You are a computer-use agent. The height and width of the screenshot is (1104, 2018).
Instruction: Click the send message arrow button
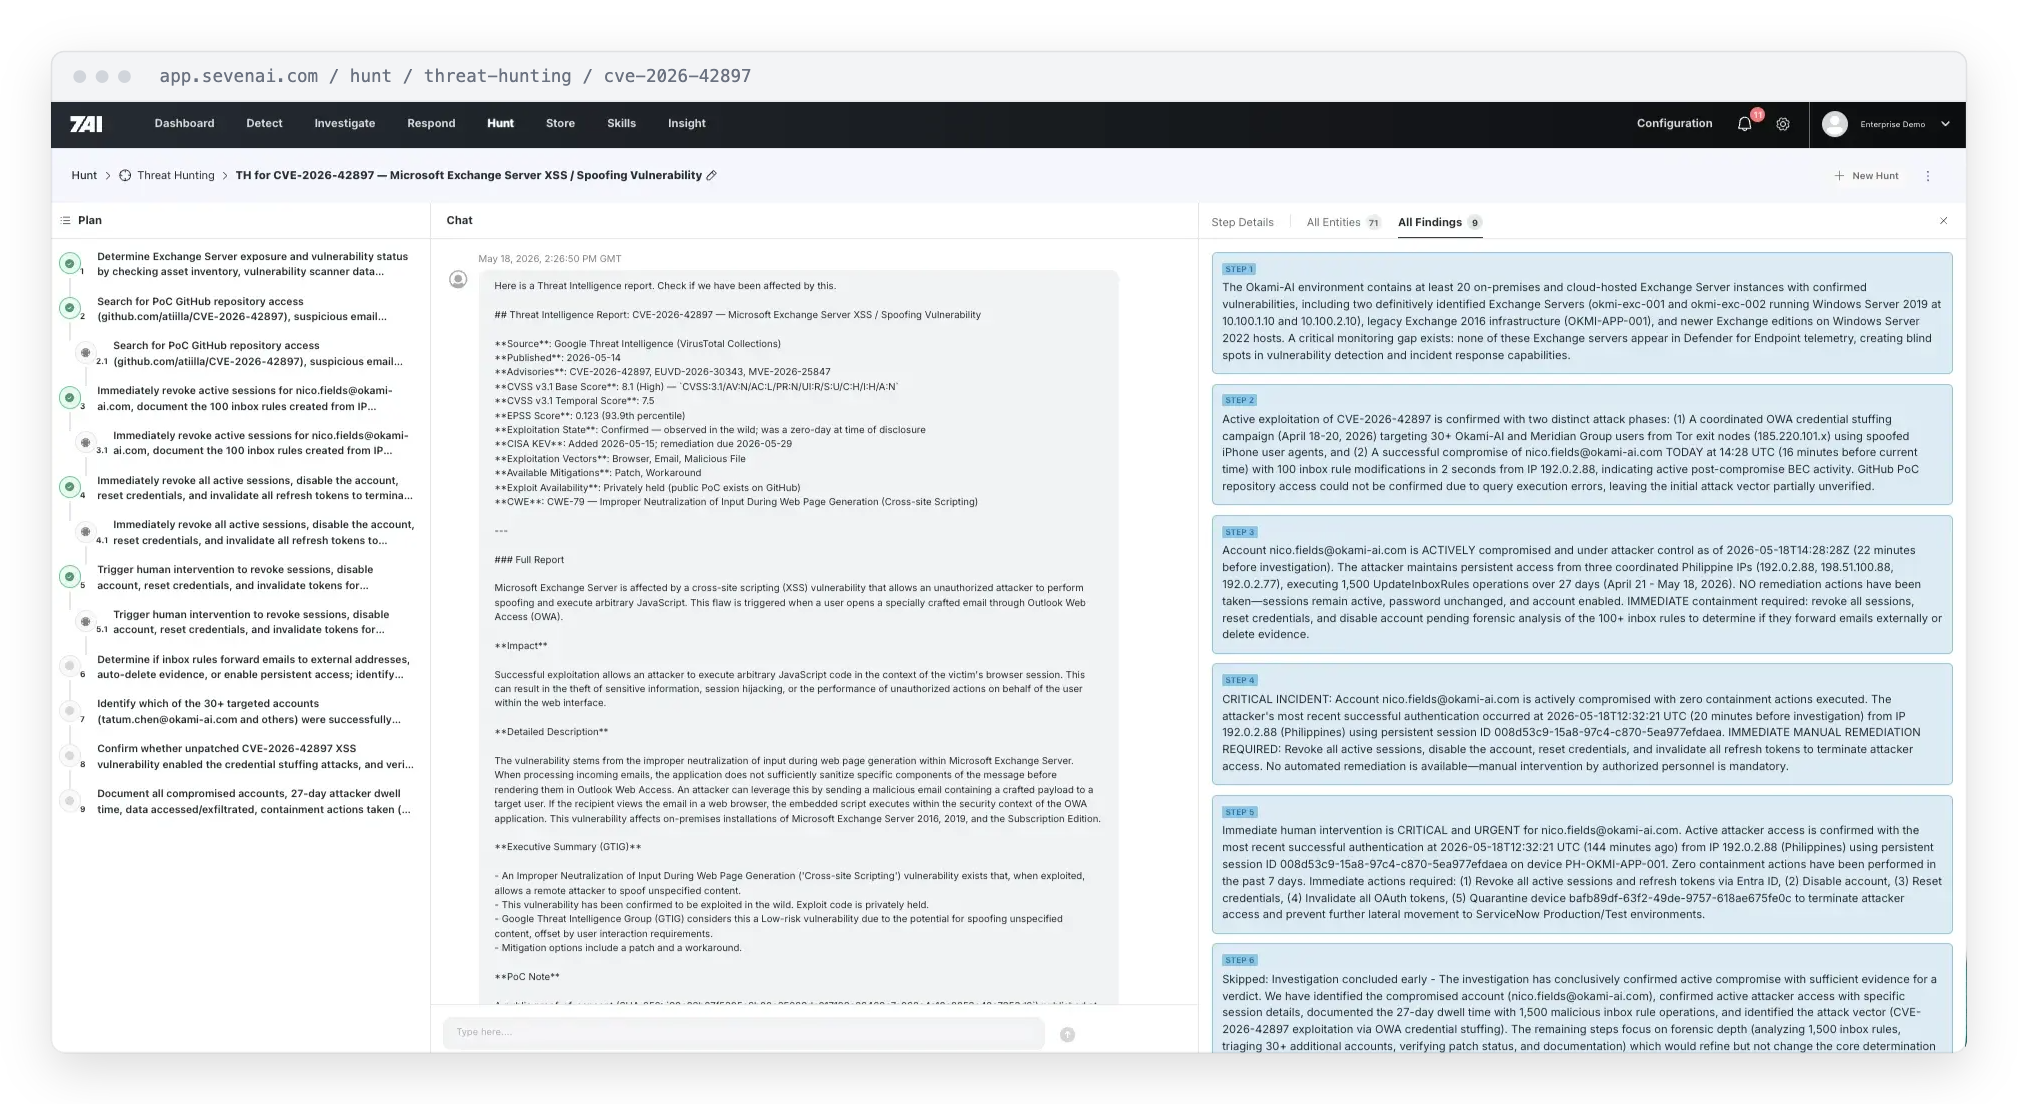pos(1067,1034)
